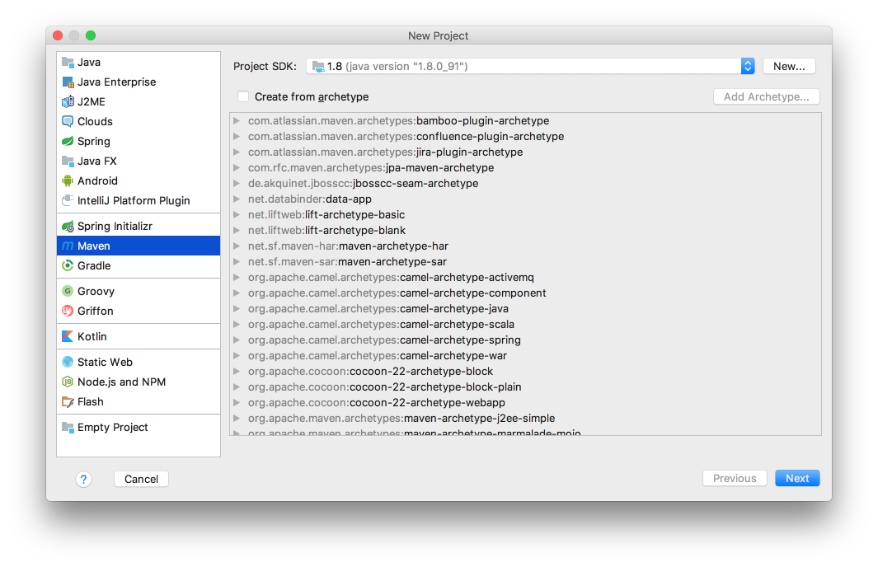
Task: Select the Groovy icon in sidebar
Action: pyautogui.click(x=68, y=291)
